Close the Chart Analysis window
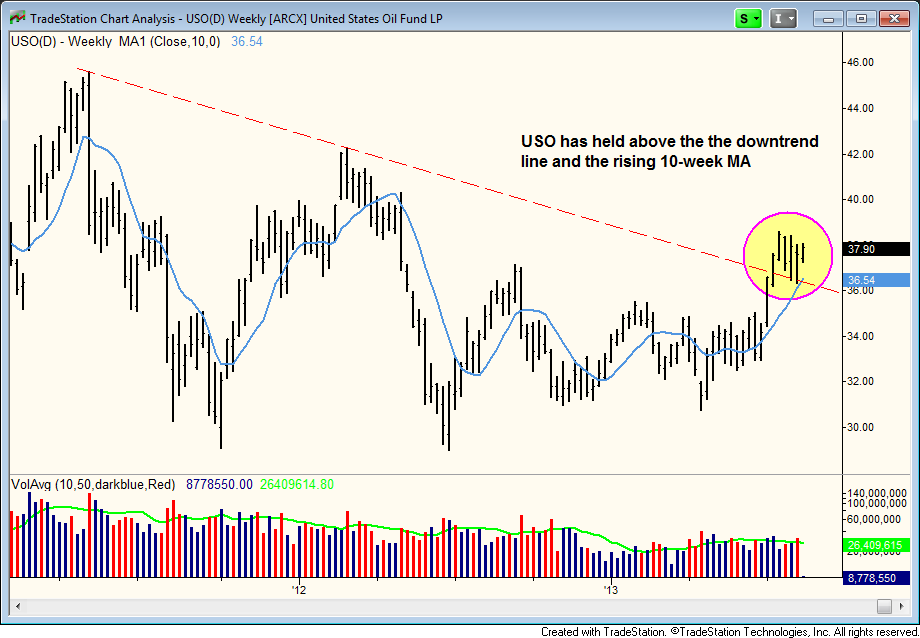 pyautogui.click(x=894, y=19)
